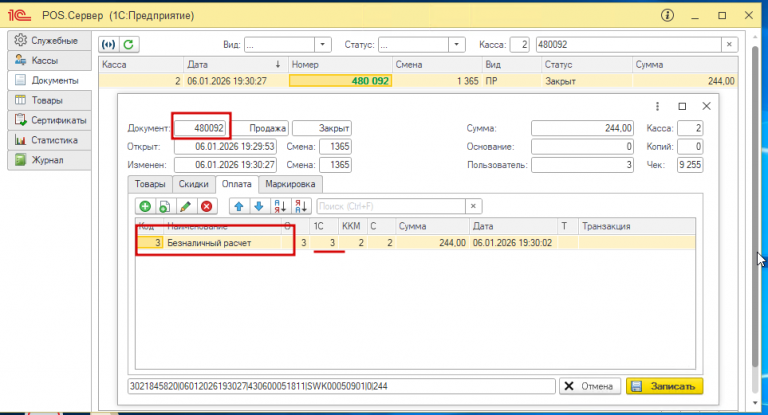
Task: Sort the payment list ascending
Action: click(280, 206)
